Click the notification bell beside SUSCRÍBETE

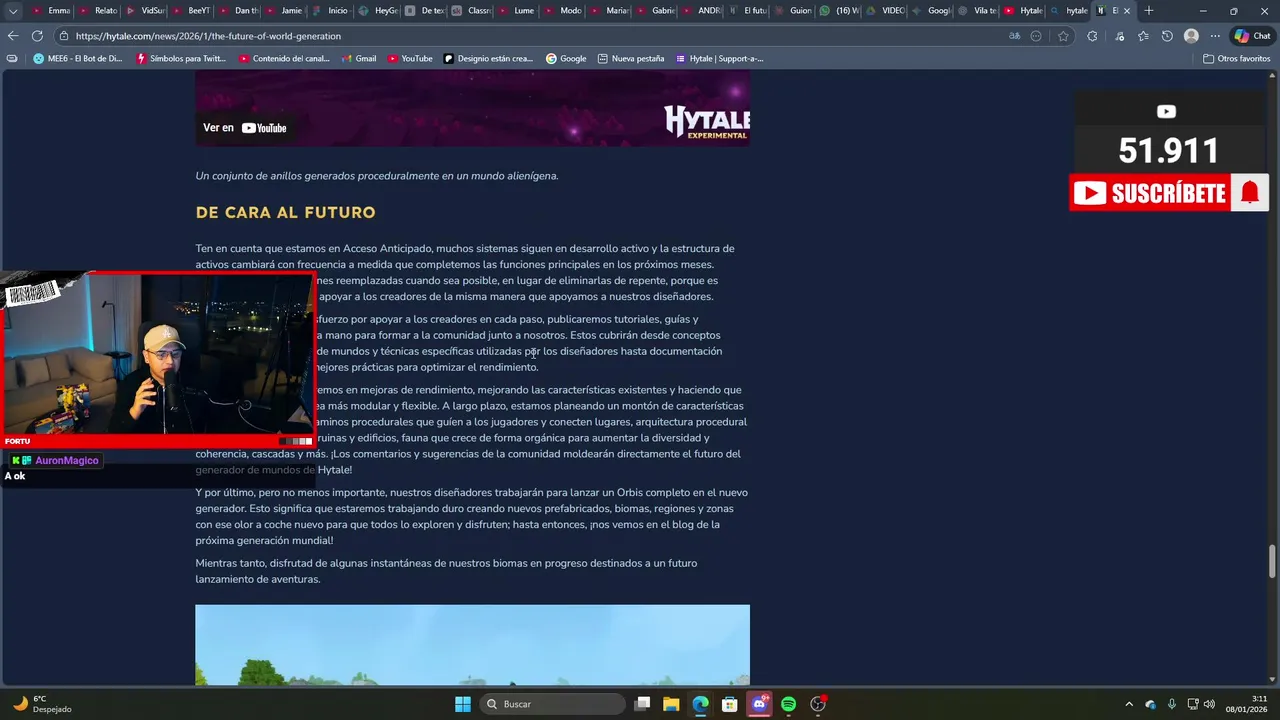1250,193
